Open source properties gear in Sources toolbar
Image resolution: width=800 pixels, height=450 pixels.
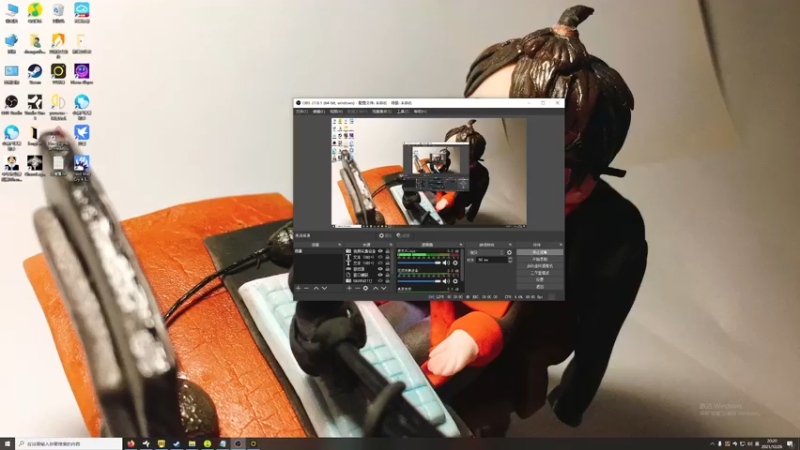point(365,288)
